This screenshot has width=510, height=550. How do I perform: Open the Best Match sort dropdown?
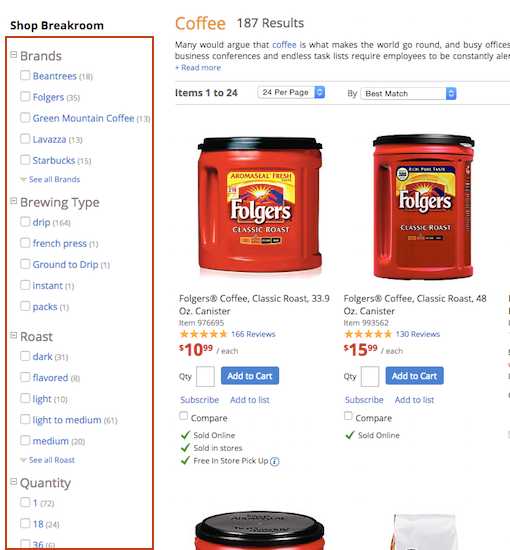point(408,94)
